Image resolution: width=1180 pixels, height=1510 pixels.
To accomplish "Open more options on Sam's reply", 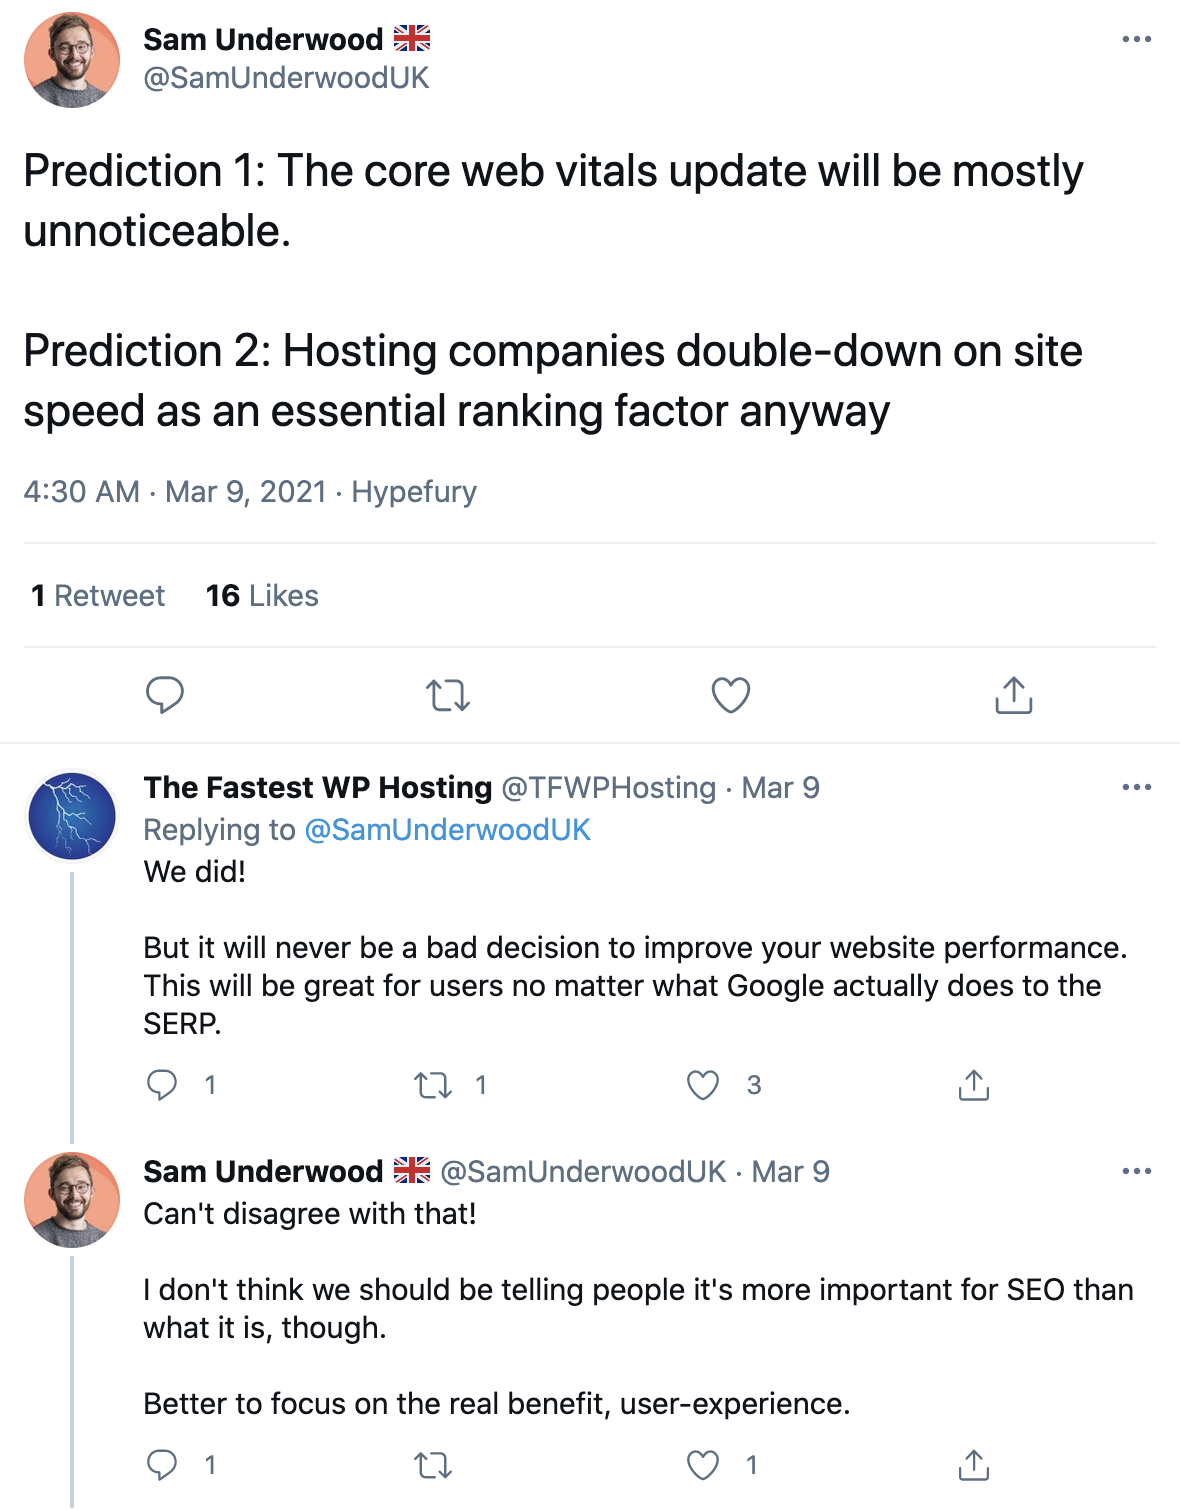I will pos(1136,1171).
